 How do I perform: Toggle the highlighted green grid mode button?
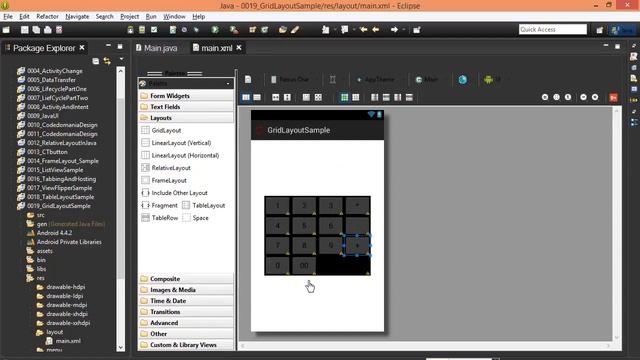[x=344, y=97]
